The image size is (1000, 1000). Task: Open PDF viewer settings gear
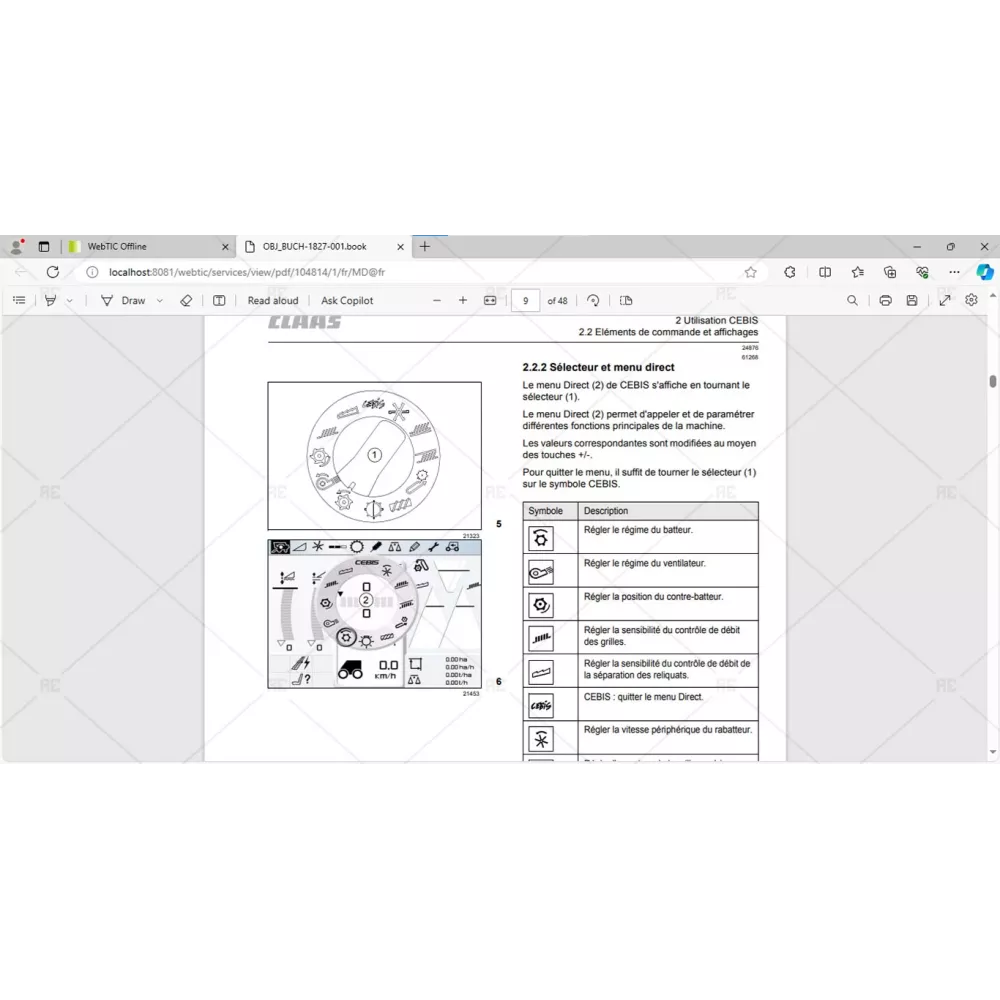971,300
